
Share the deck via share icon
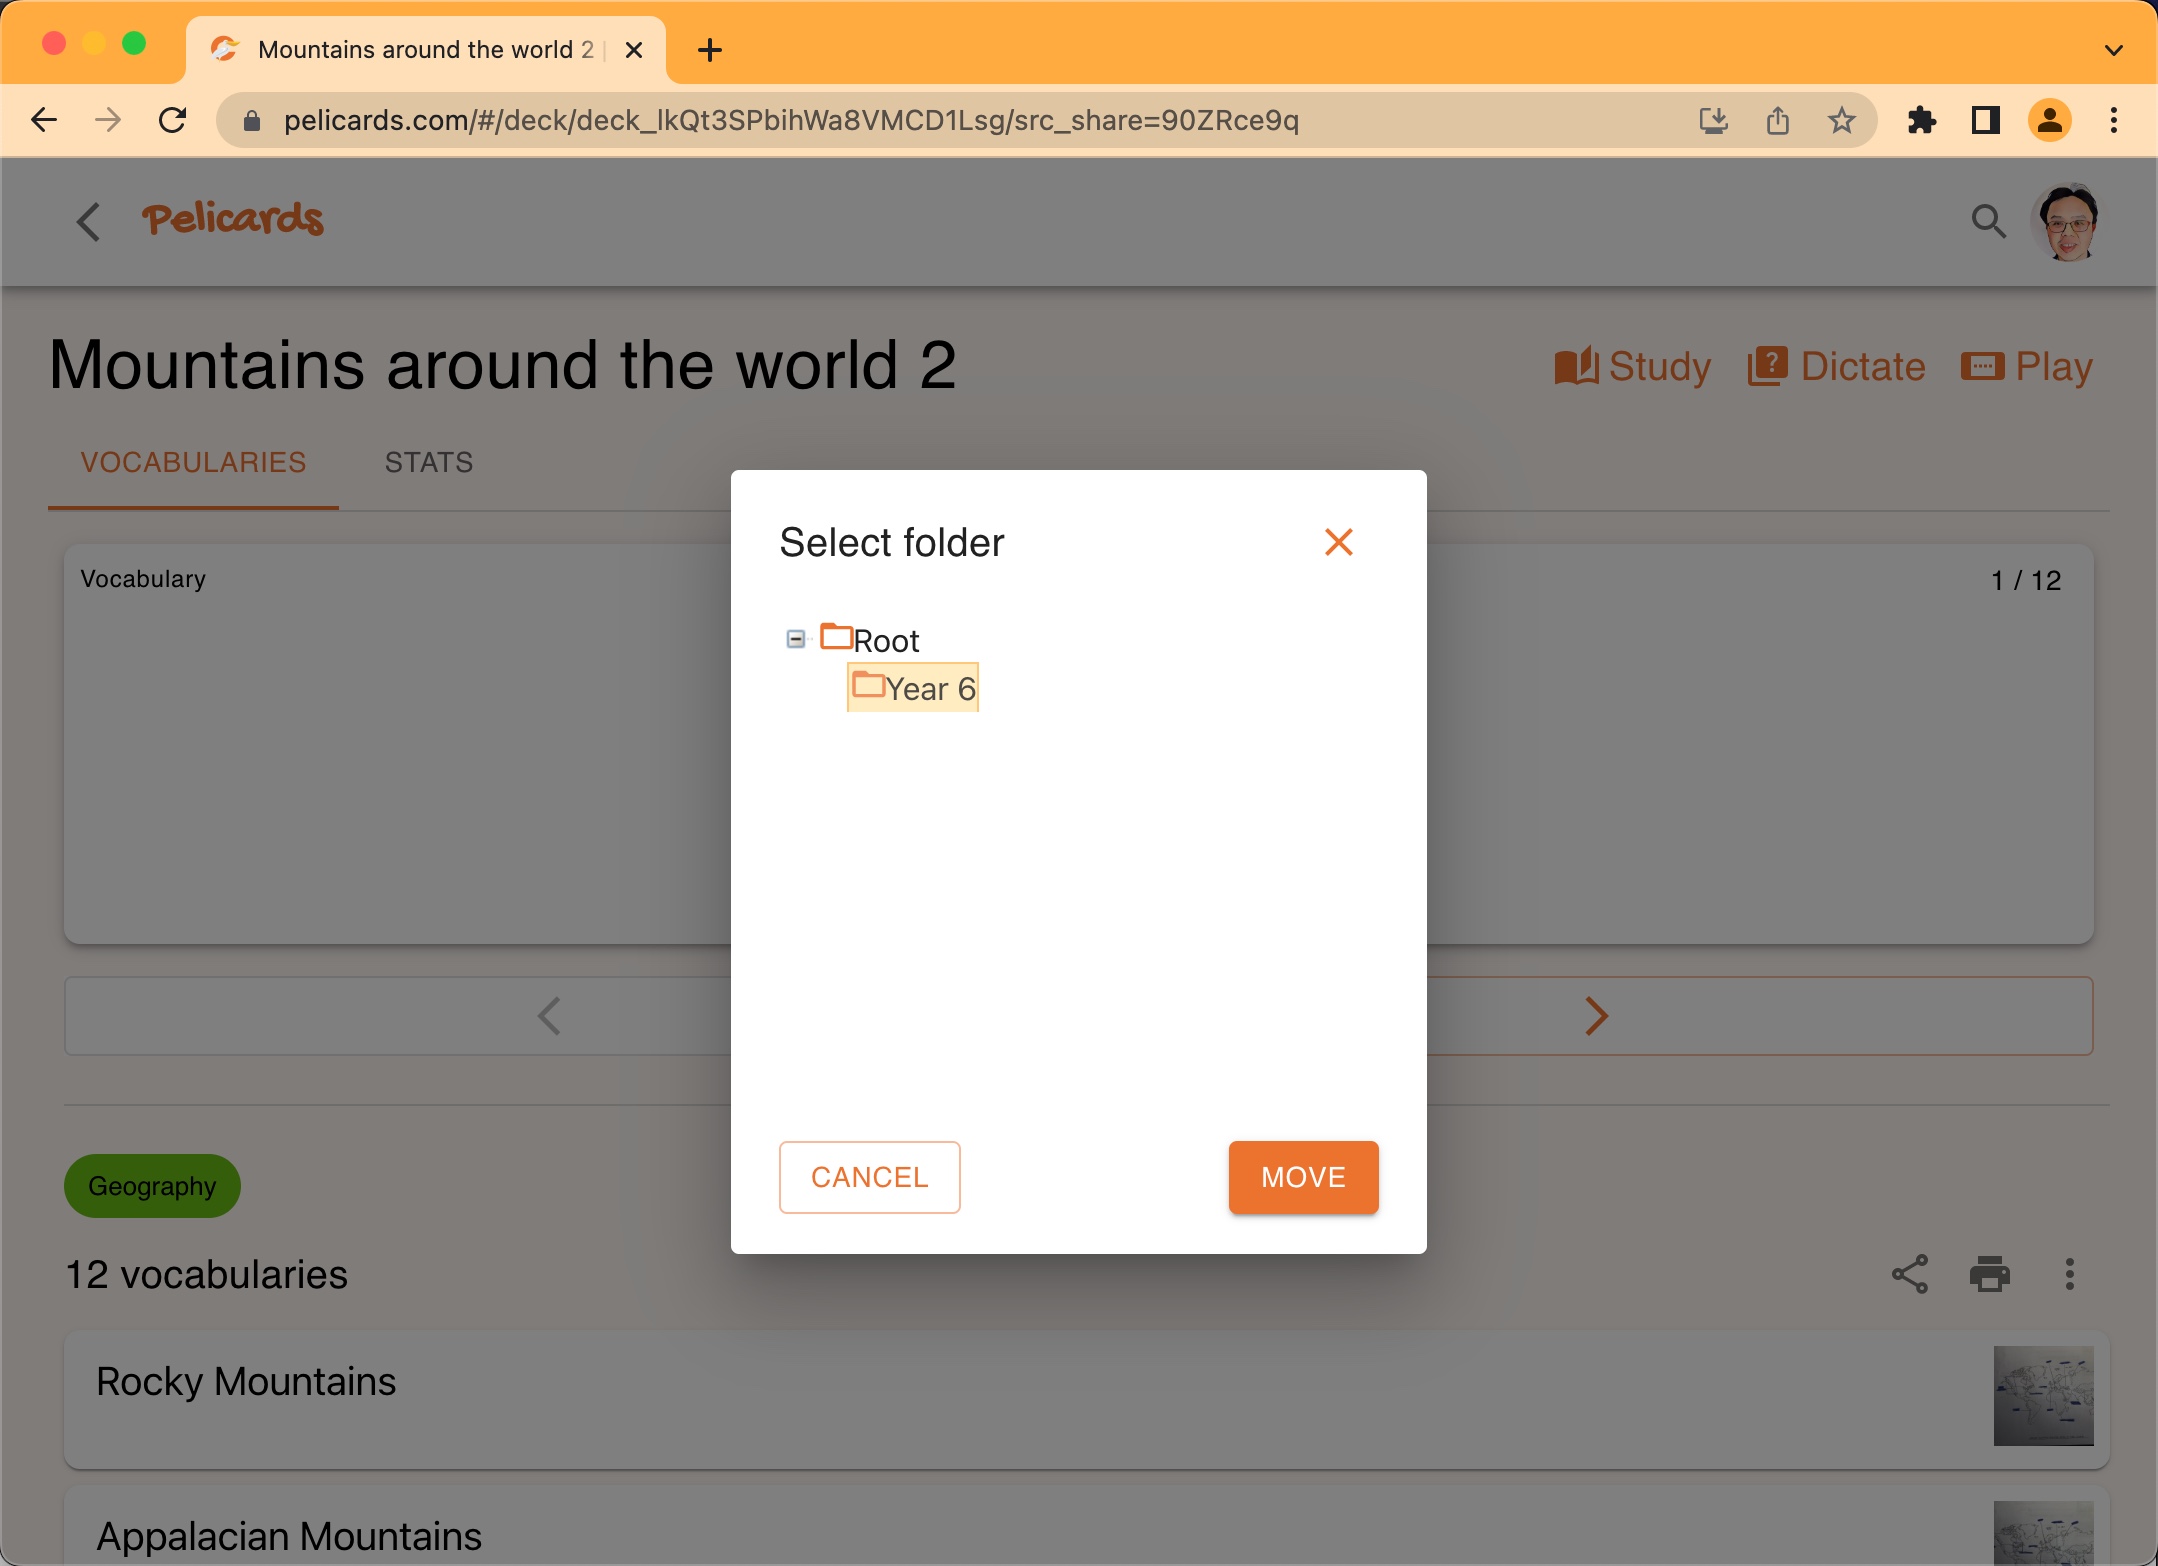[x=1910, y=1274]
